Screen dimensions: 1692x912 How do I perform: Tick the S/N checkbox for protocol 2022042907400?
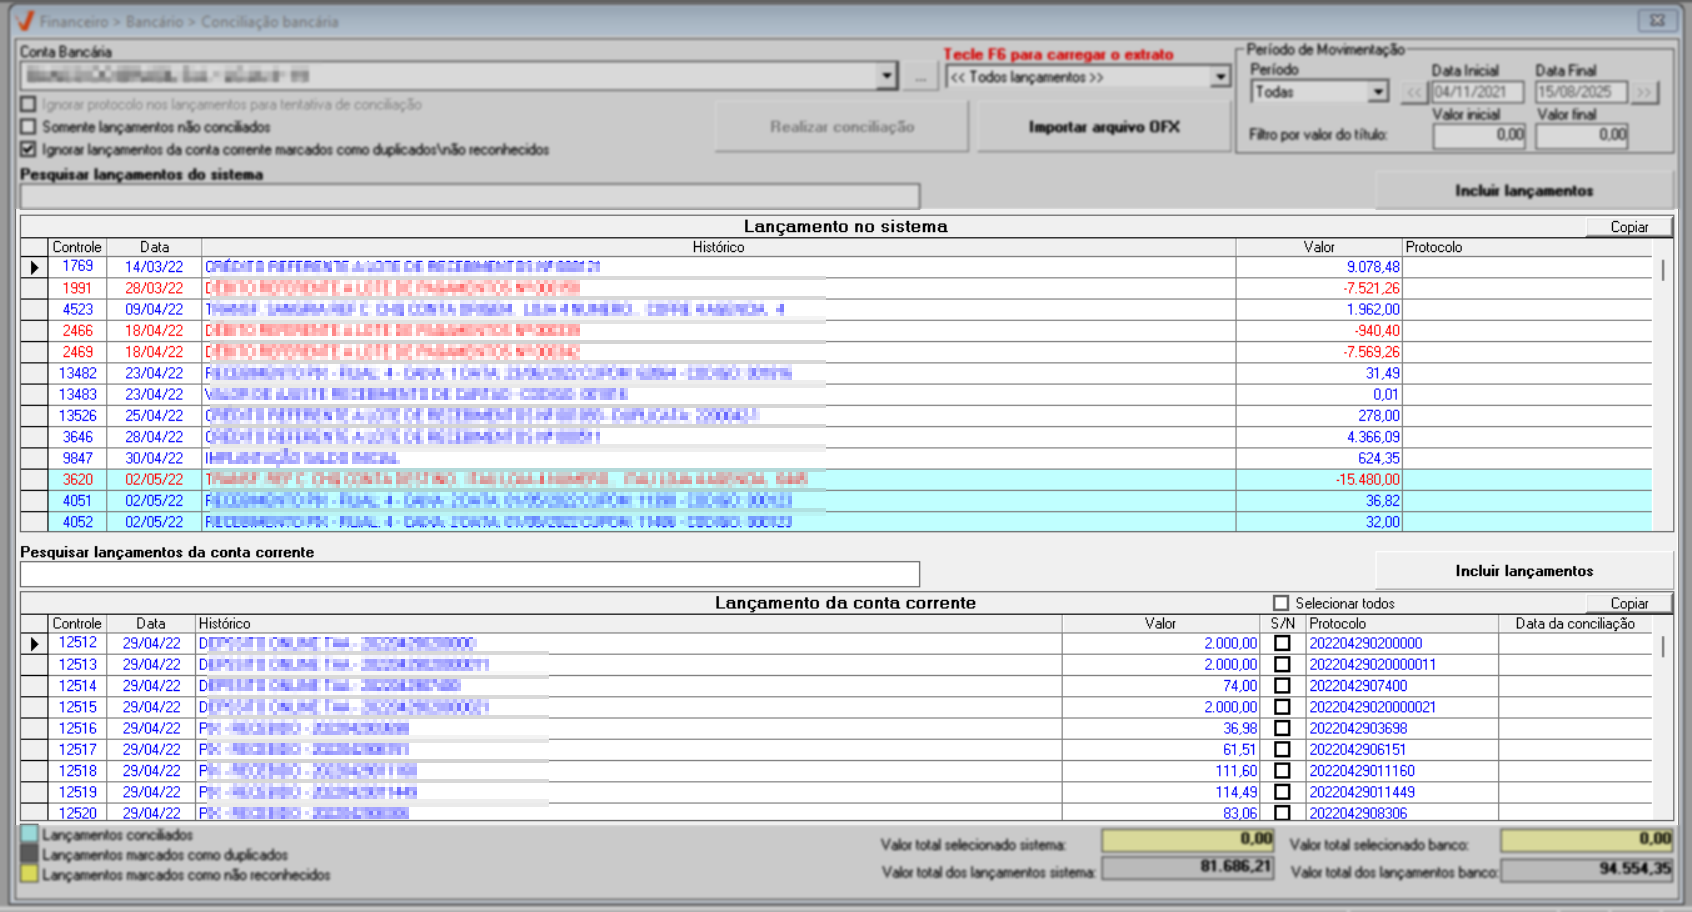(1282, 686)
